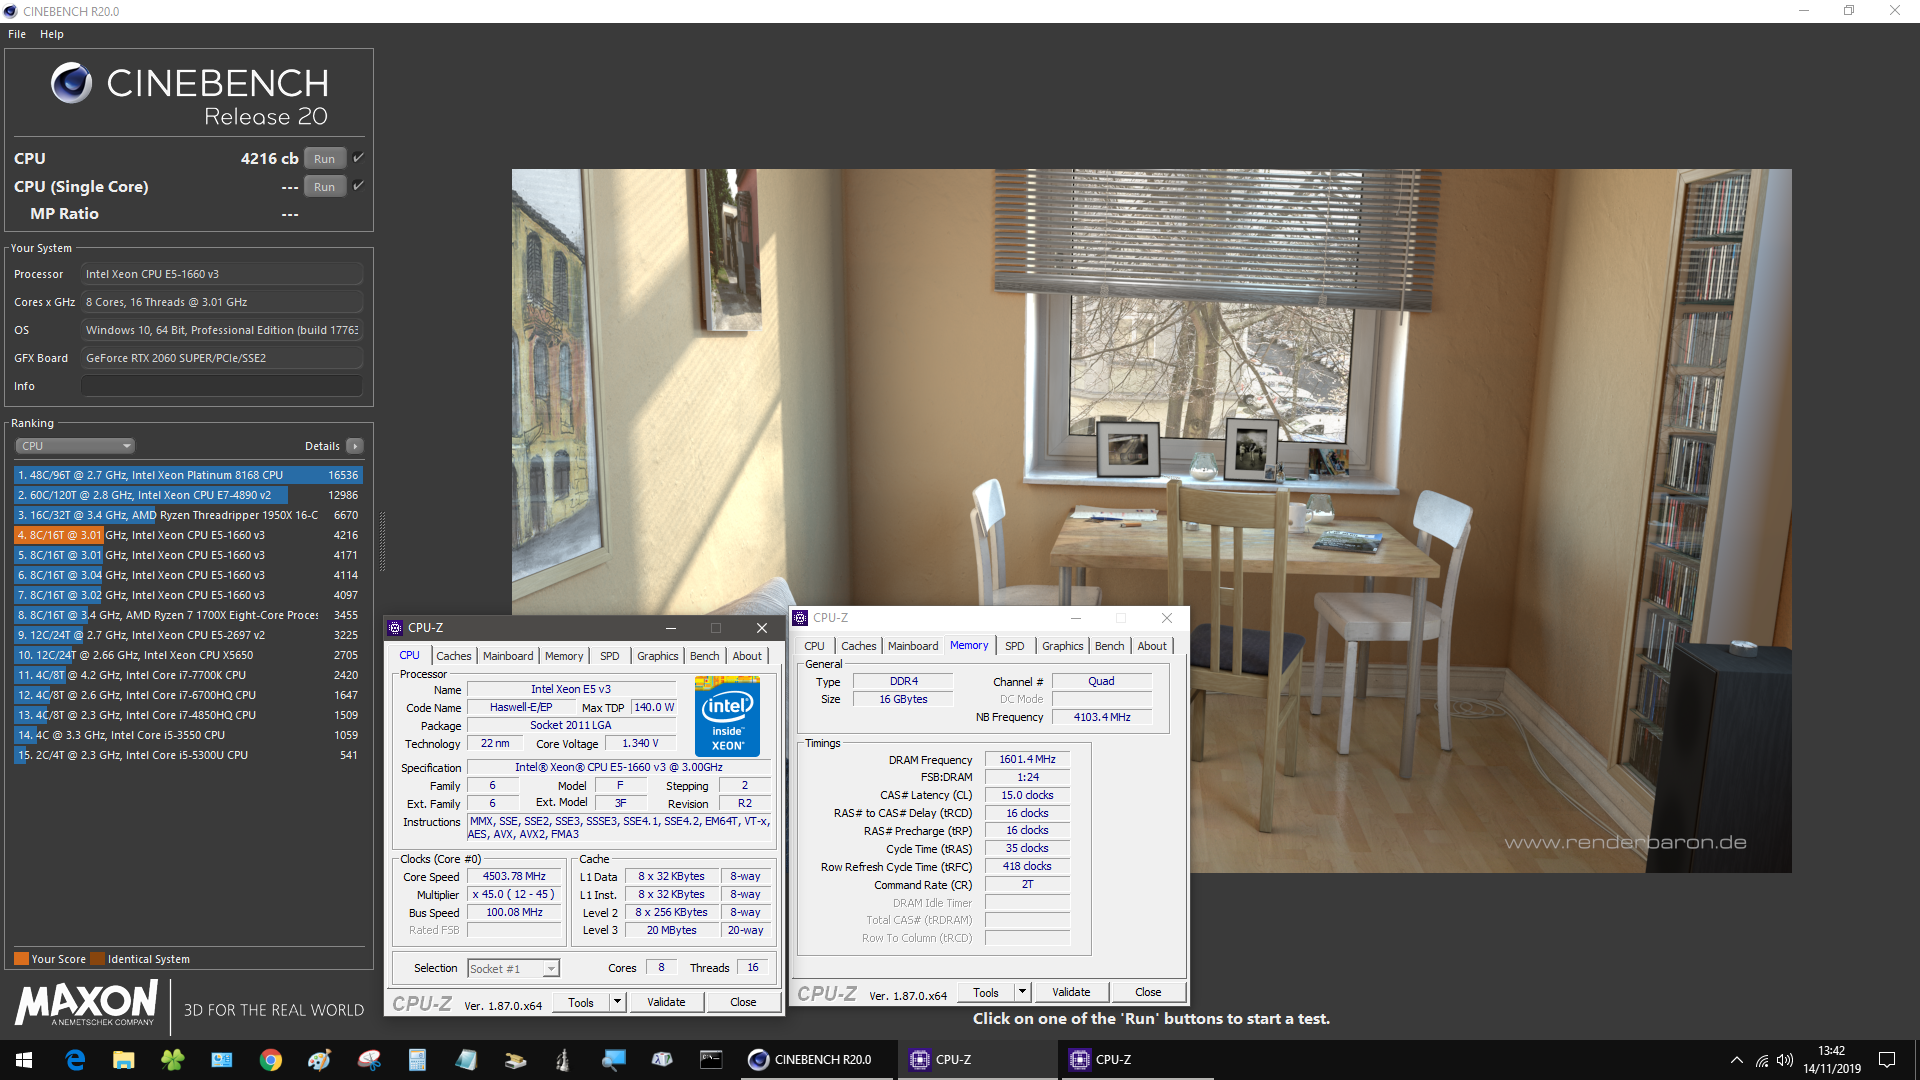Image resolution: width=1920 pixels, height=1080 pixels.
Task: Click Validate in left CPU-Z window
Action: point(666,1003)
